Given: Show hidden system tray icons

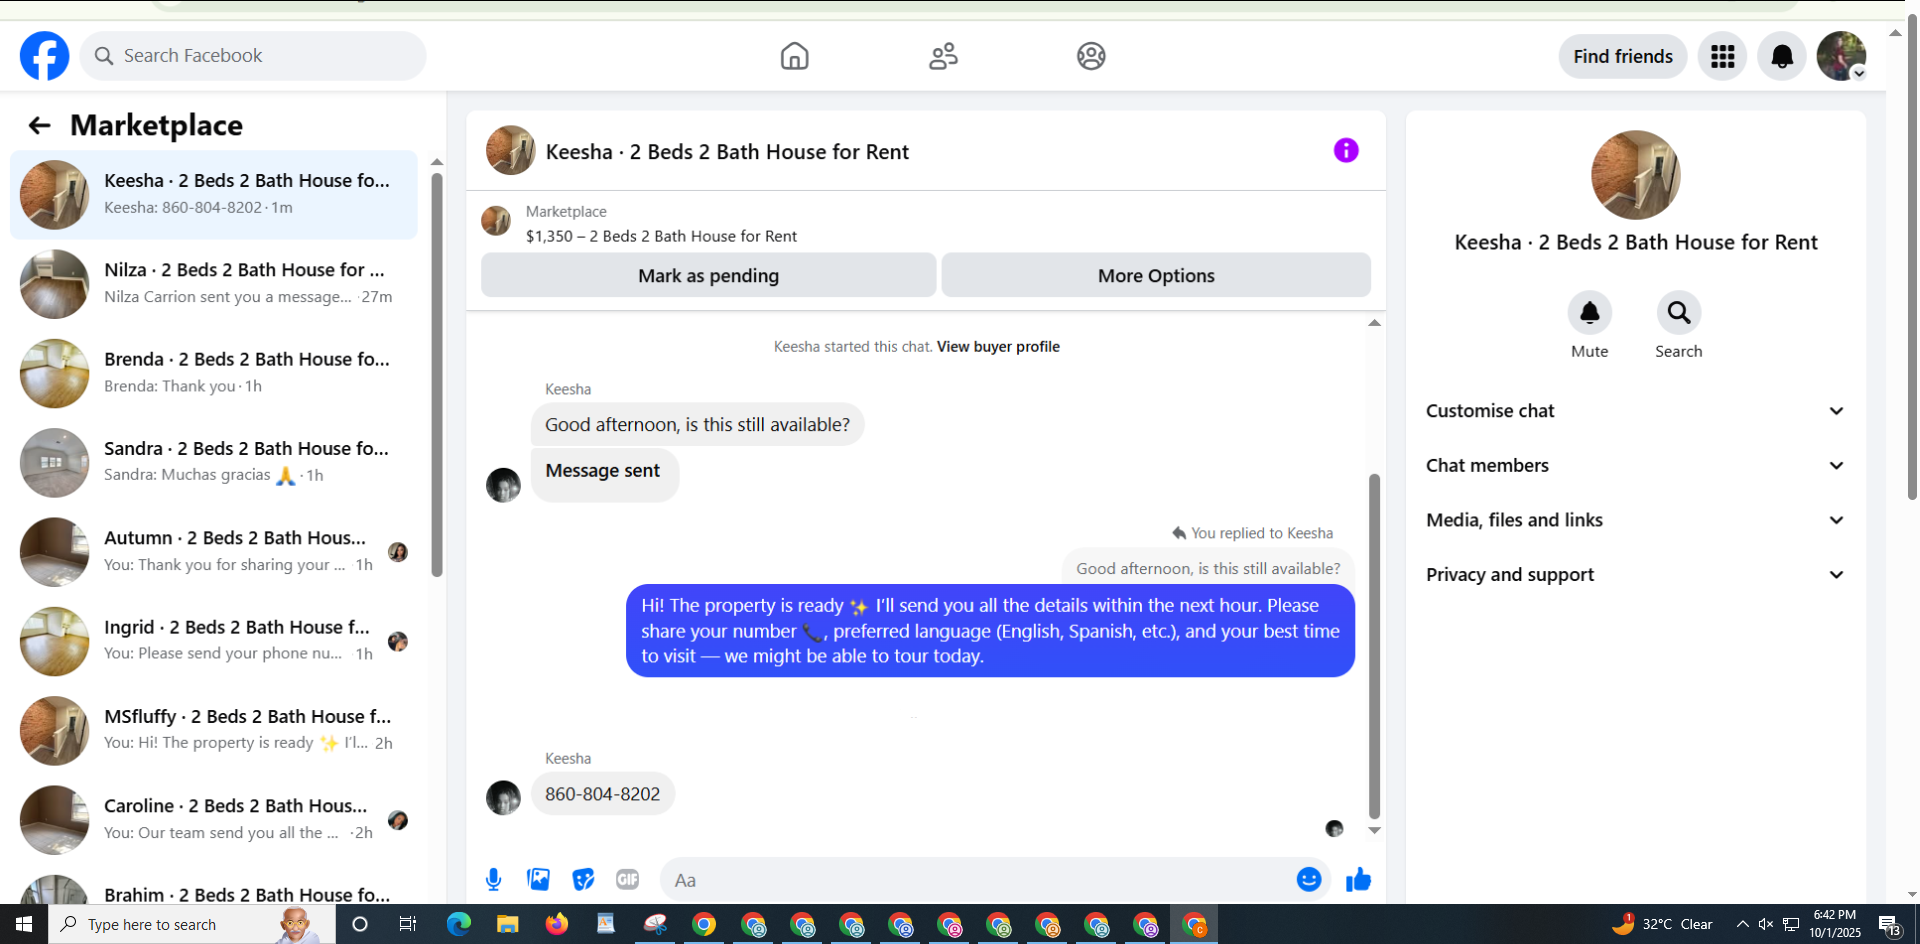Looking at the screenshot, I should point(1742,924).
